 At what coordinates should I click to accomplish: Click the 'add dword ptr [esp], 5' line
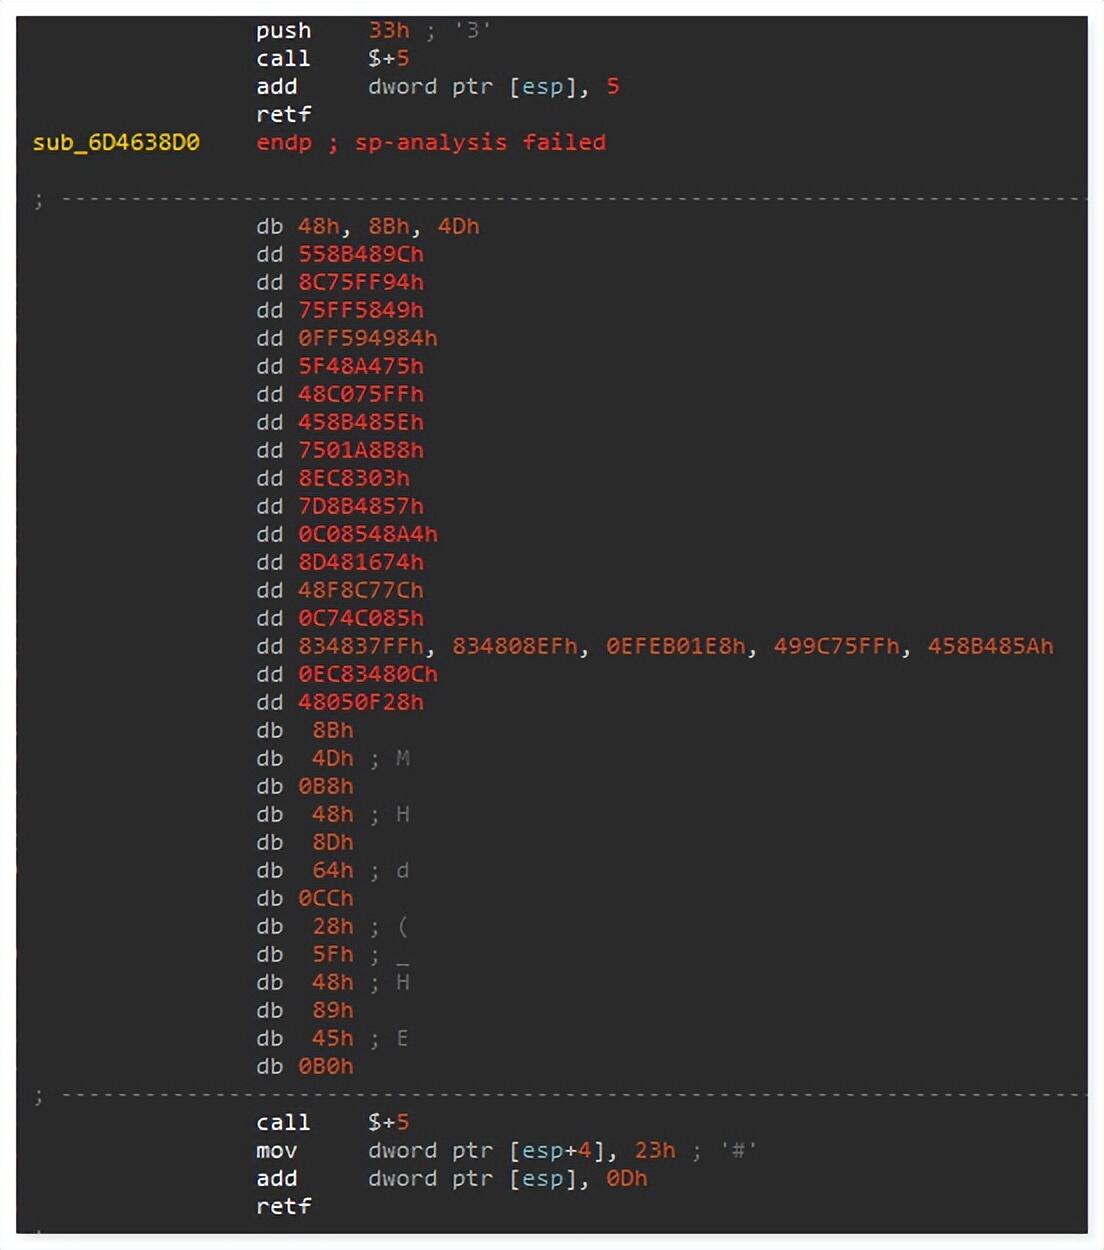[x=437, y=87]
